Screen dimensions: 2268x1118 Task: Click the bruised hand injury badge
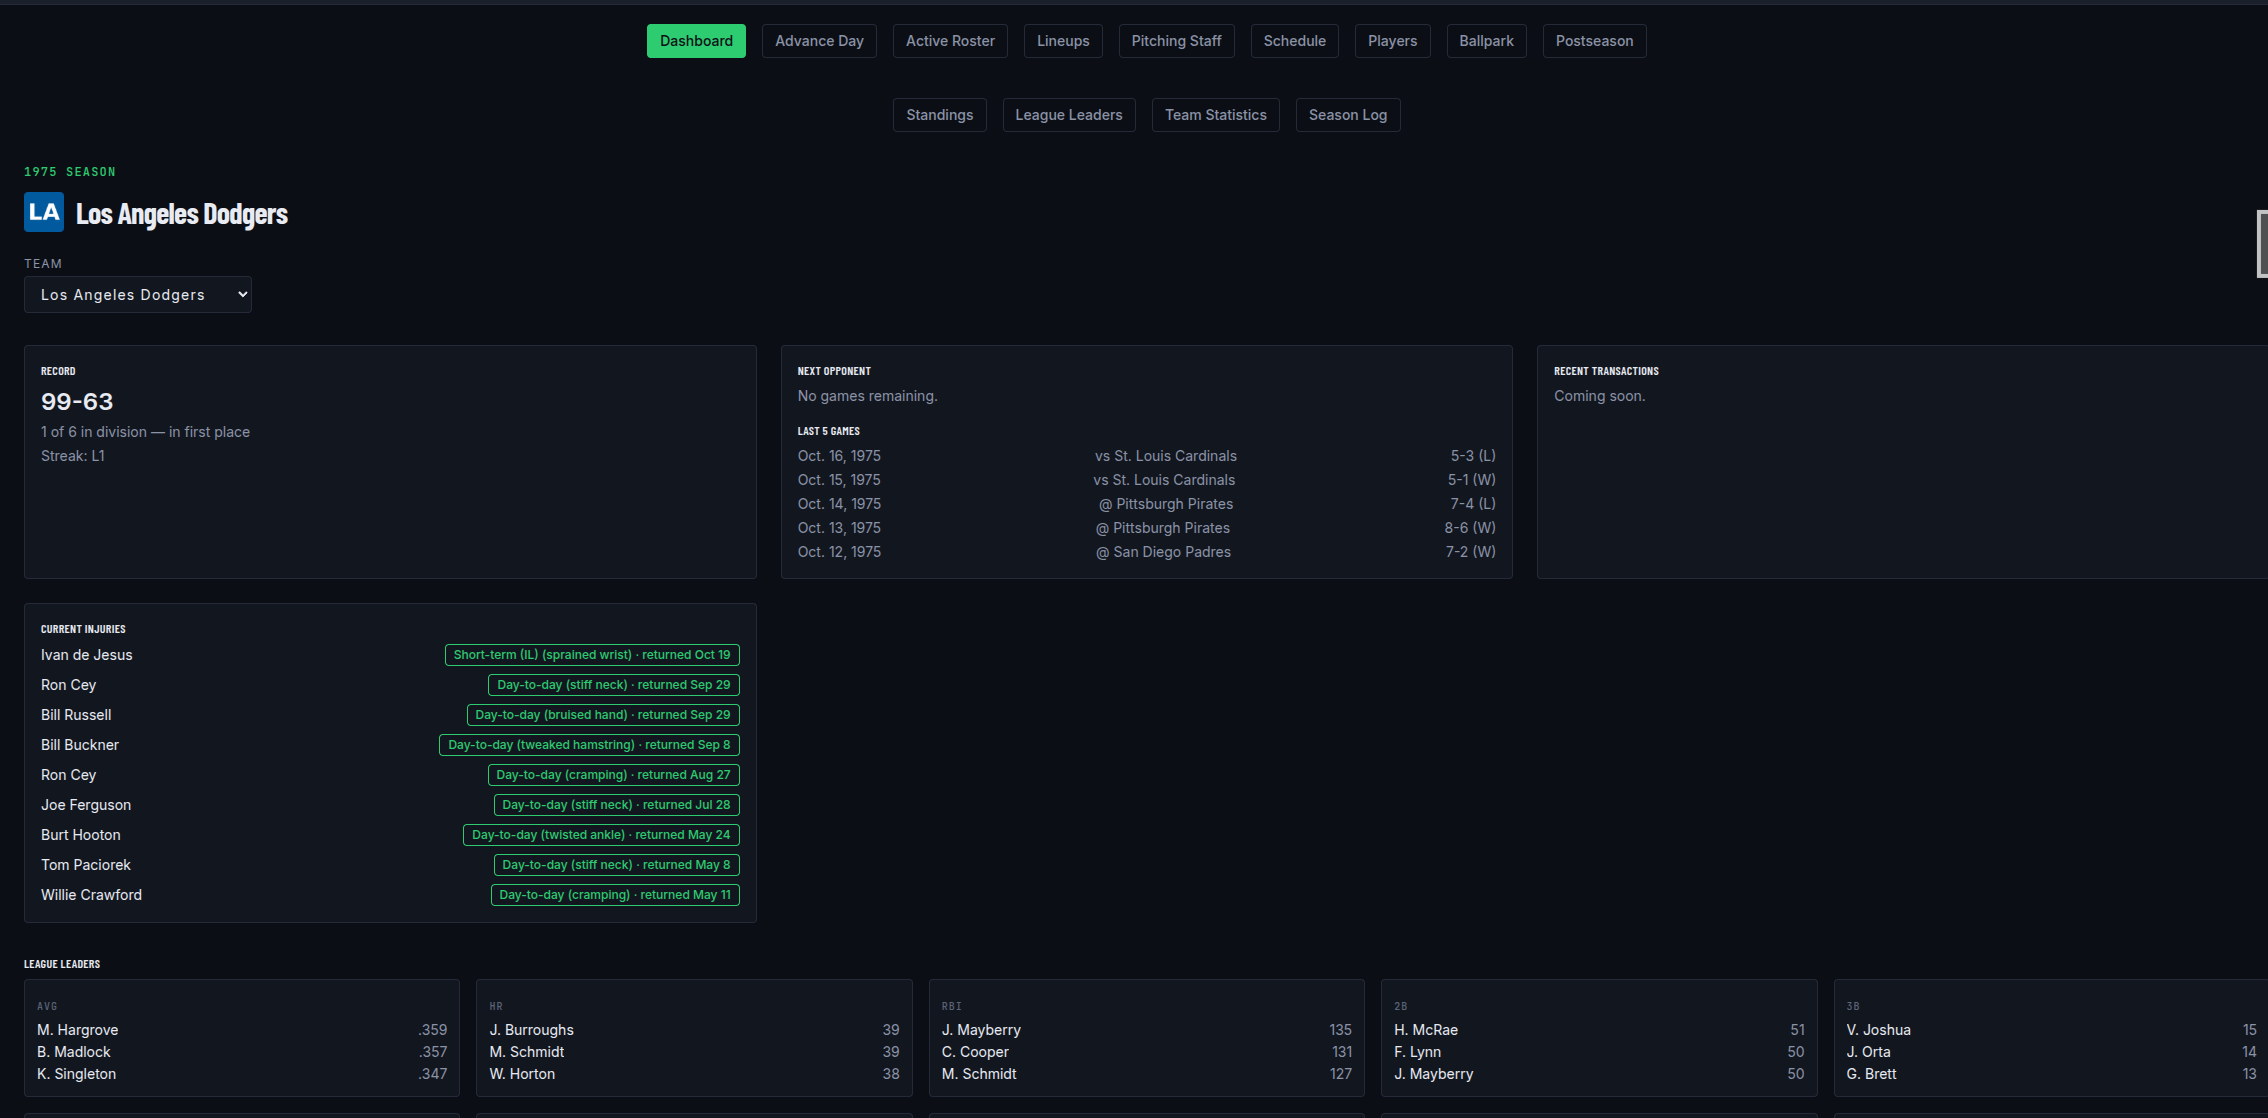tap(603, 715)
